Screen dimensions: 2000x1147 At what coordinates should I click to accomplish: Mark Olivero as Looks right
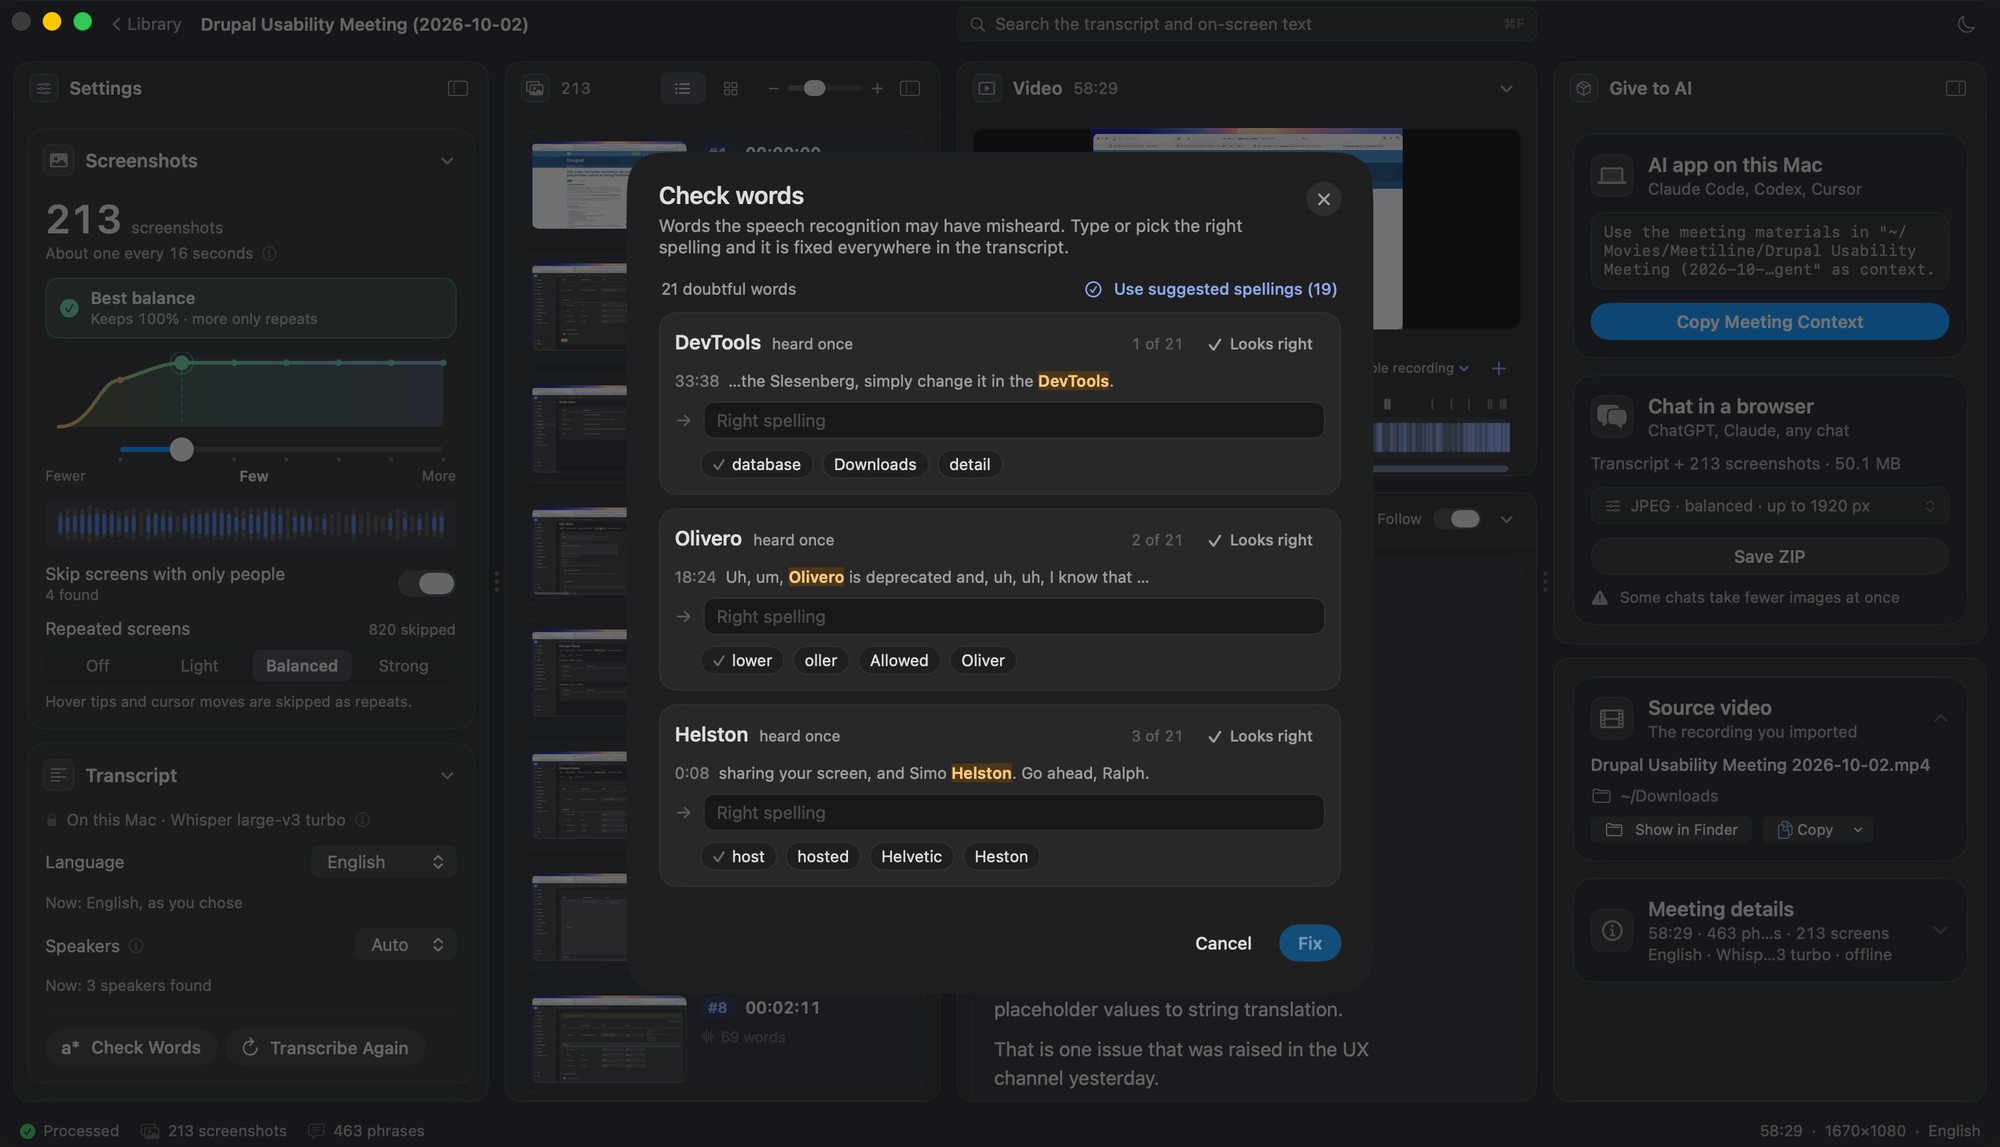coord(1260,540)
